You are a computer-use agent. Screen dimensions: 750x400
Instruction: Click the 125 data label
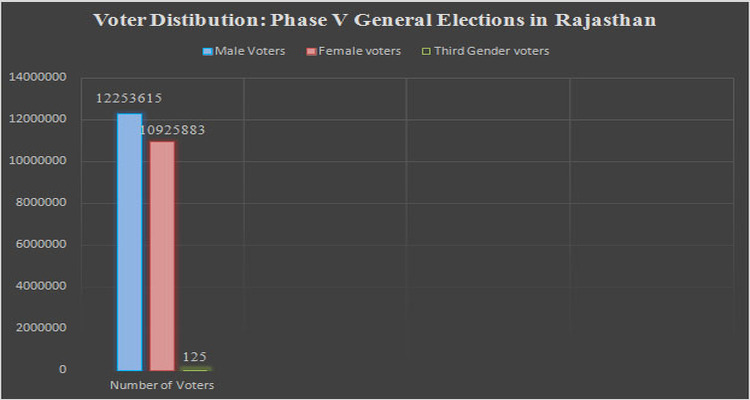point(194,356)
